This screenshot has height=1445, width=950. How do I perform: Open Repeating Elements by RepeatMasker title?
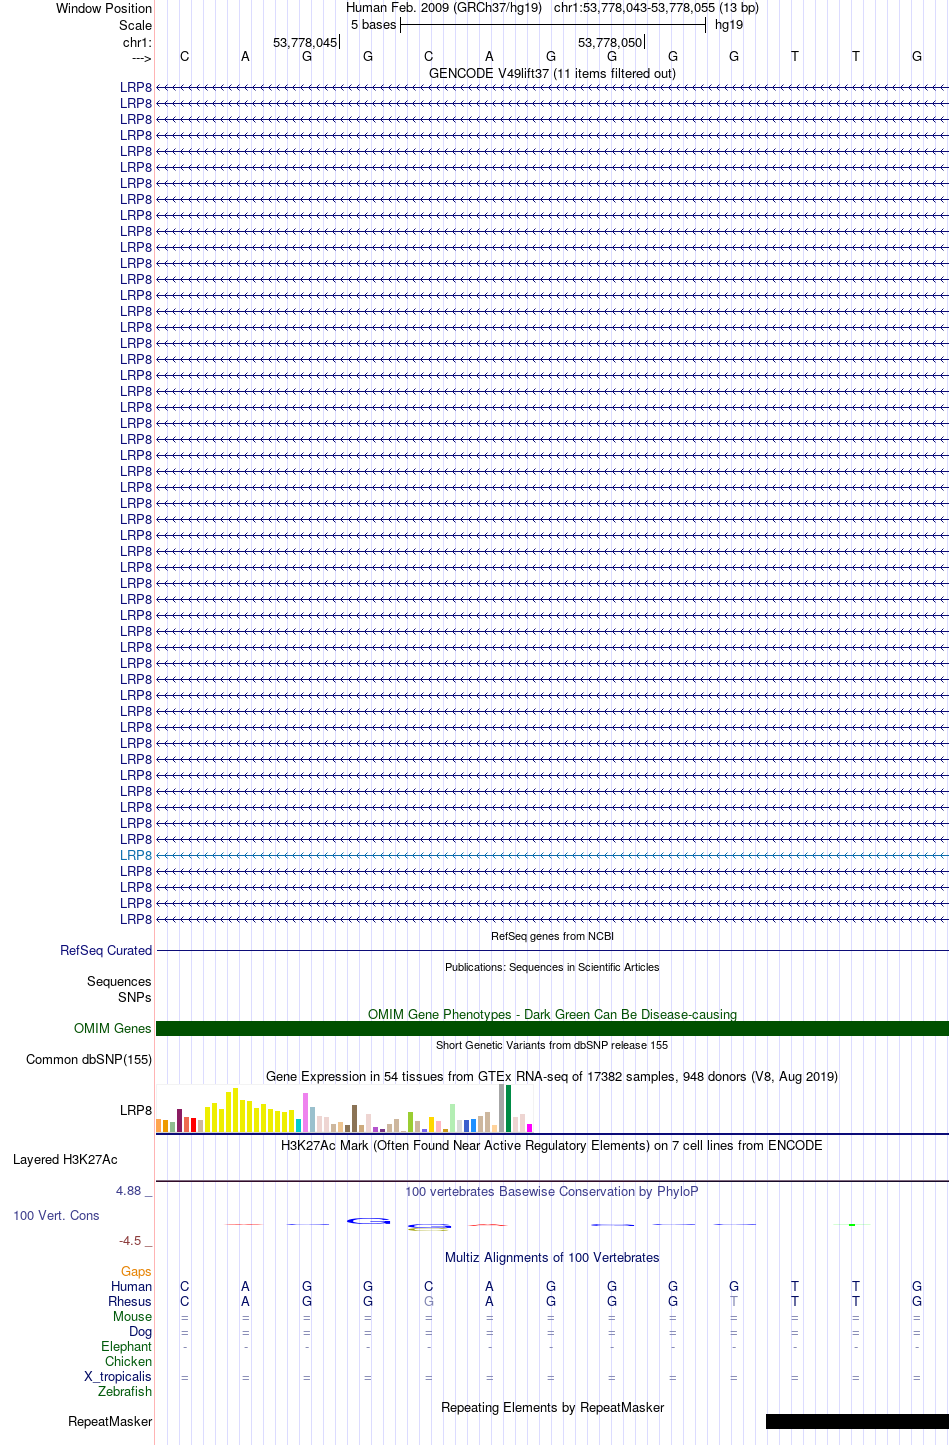552,1407
